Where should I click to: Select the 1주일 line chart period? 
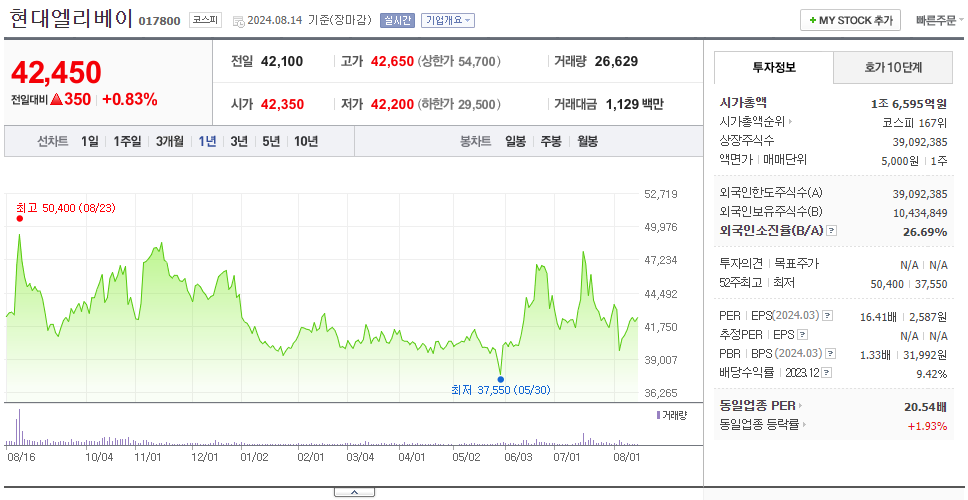pos(127,141)
